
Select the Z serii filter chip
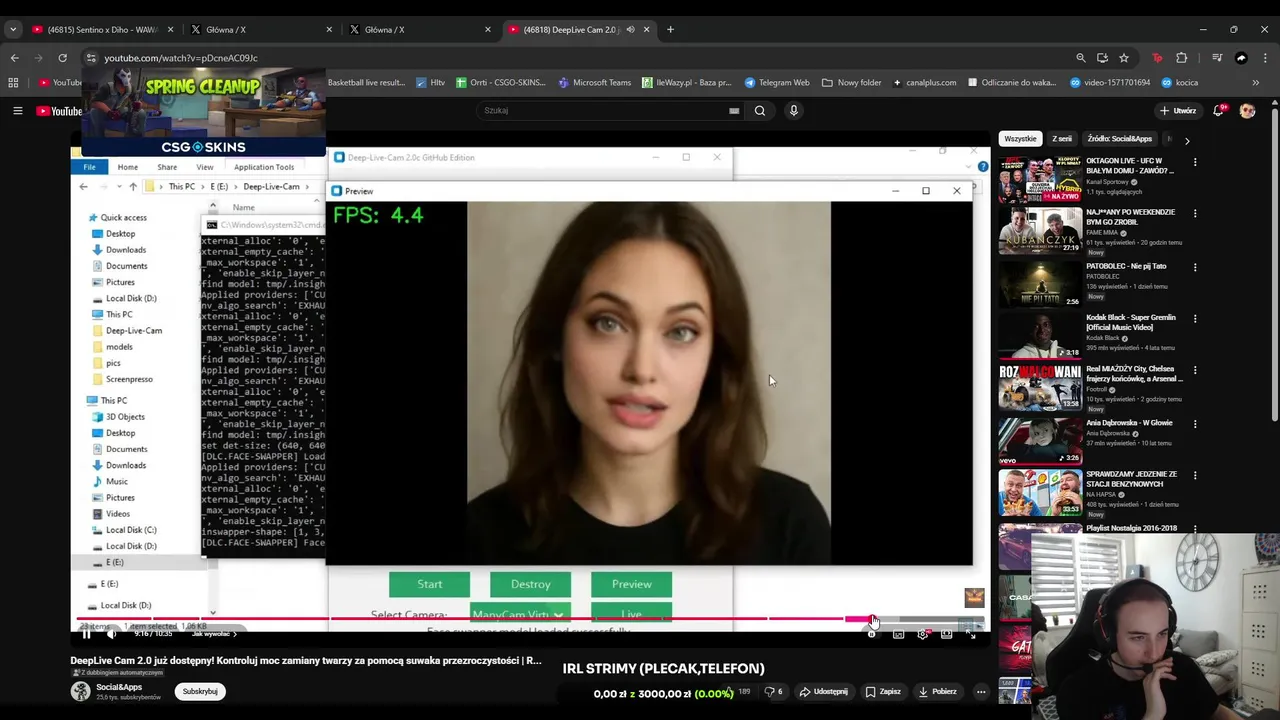[x=1062, y=139]
